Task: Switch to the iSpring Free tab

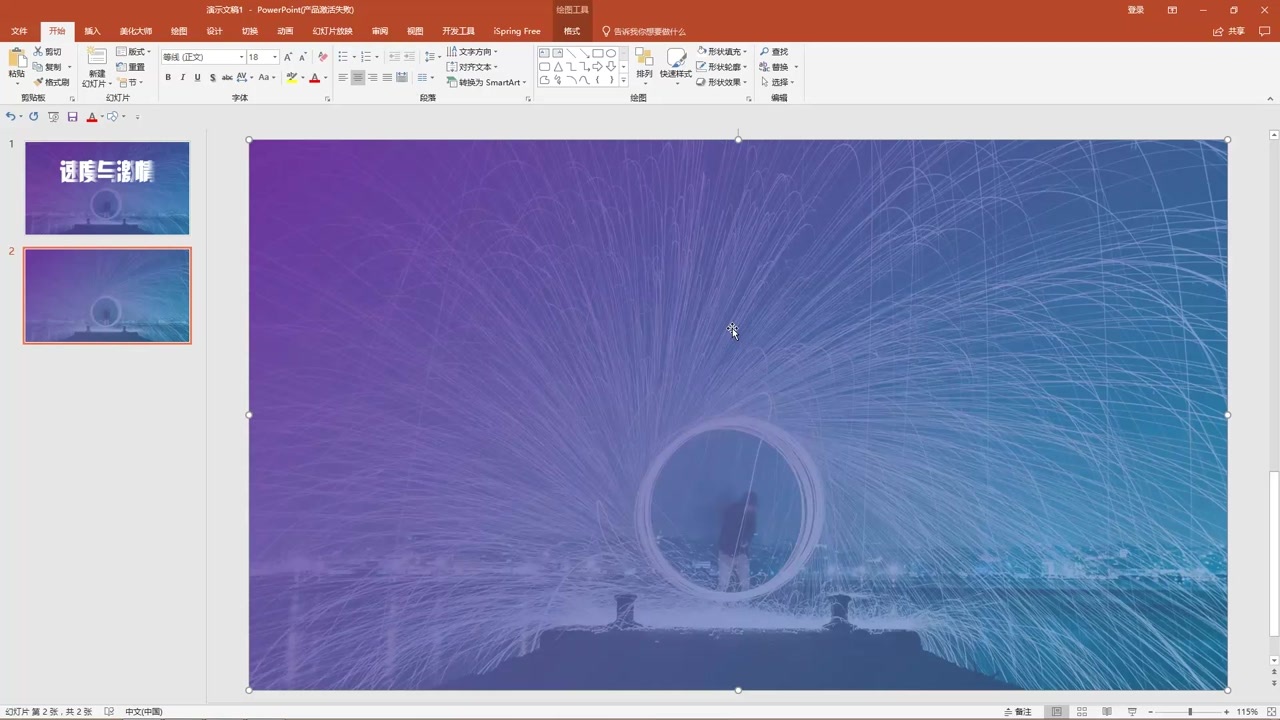Action: point(517,31)
